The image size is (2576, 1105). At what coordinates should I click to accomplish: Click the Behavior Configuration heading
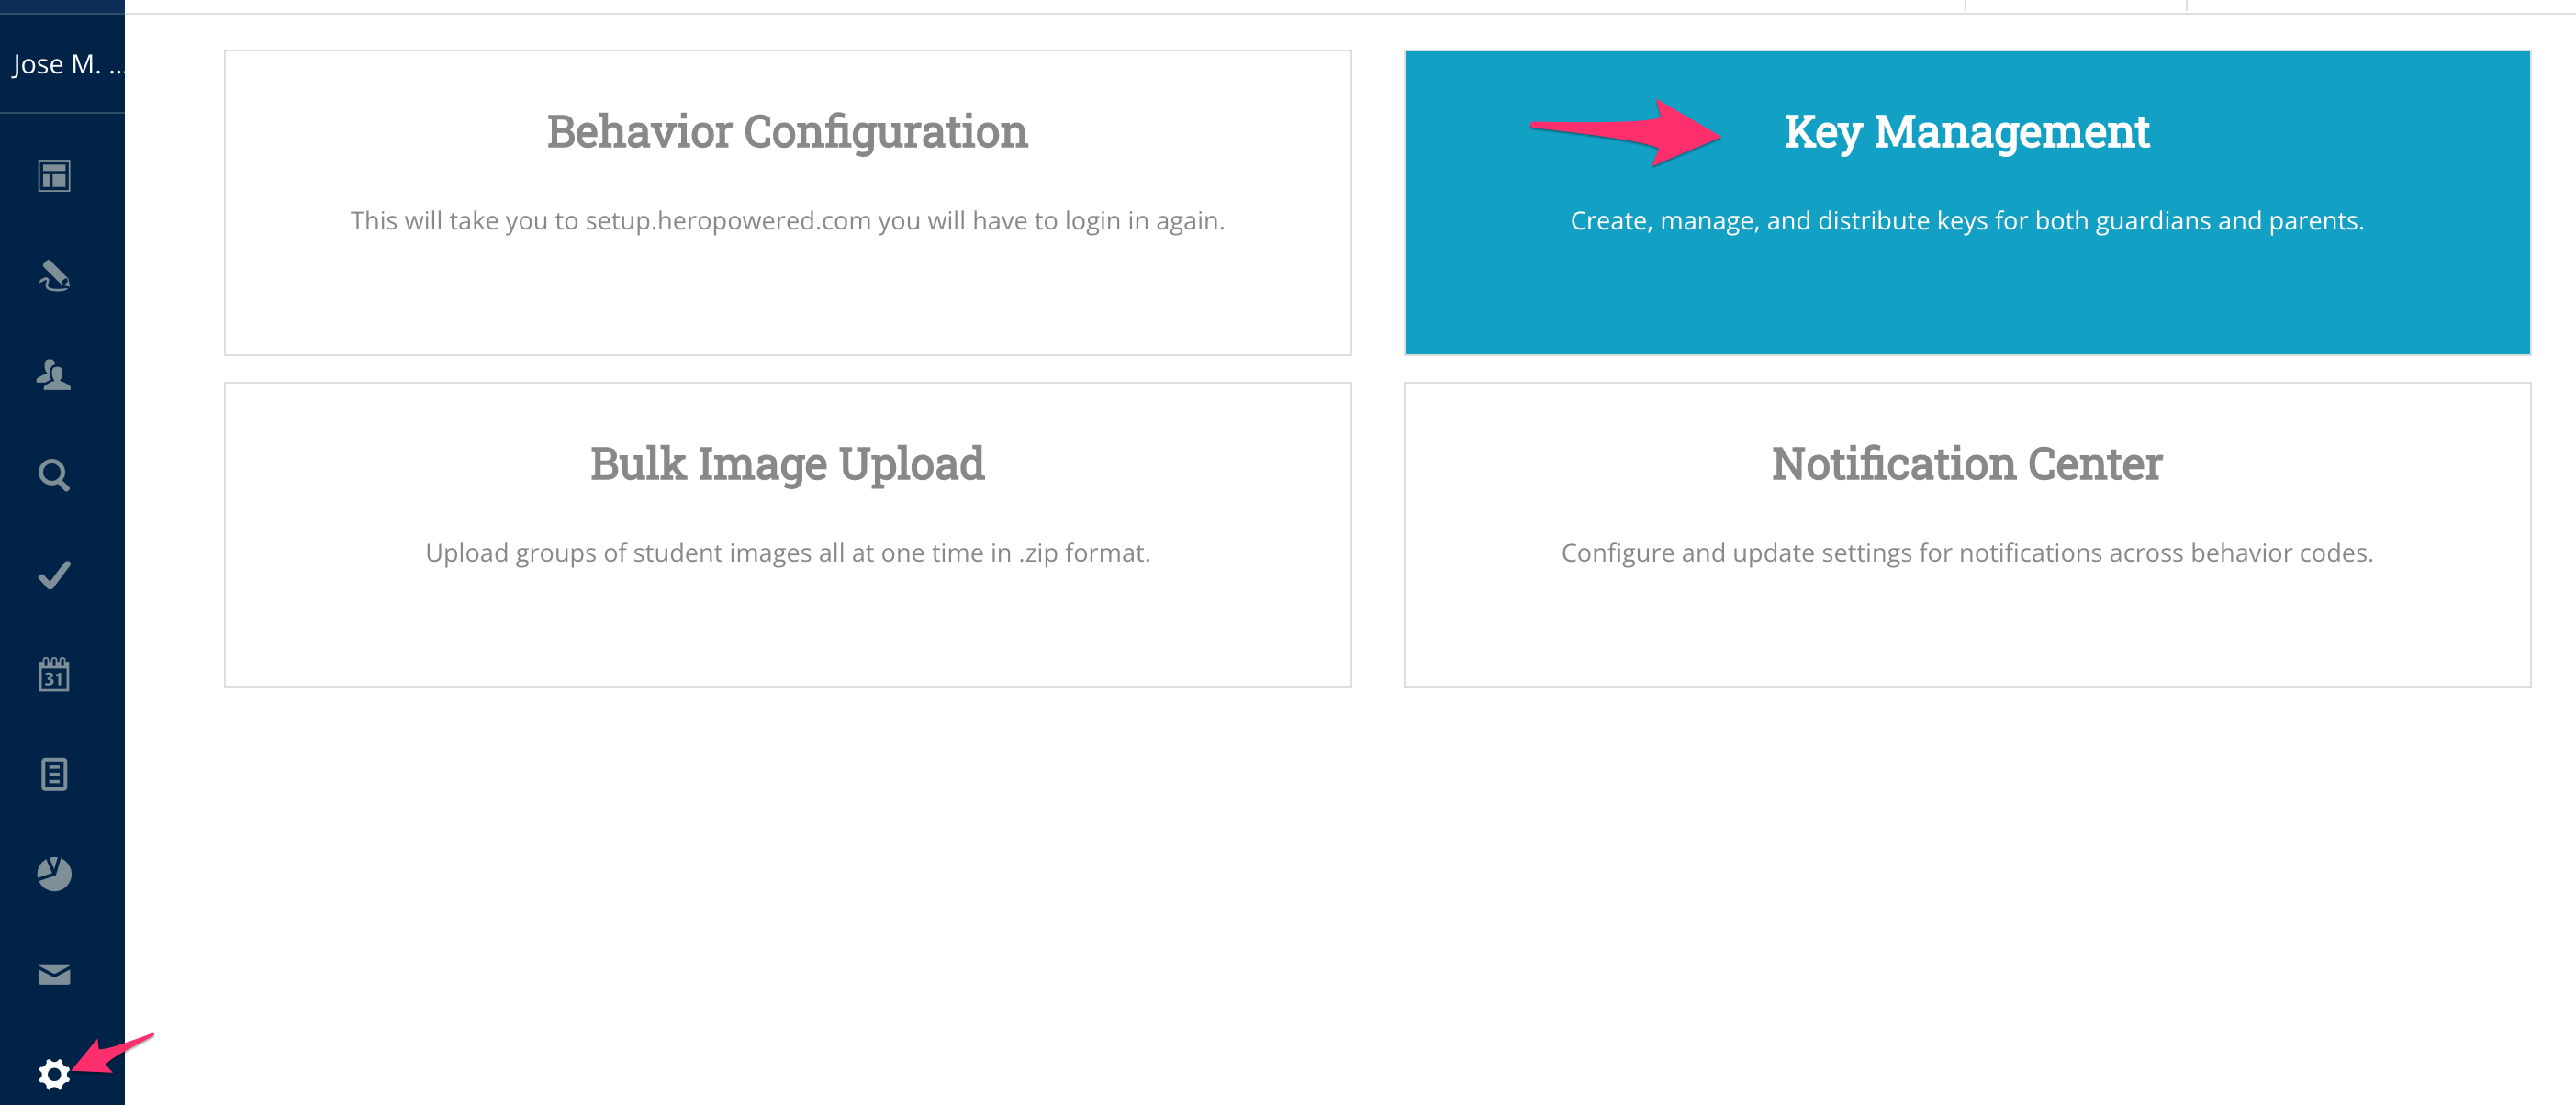[x=787, y=132]
